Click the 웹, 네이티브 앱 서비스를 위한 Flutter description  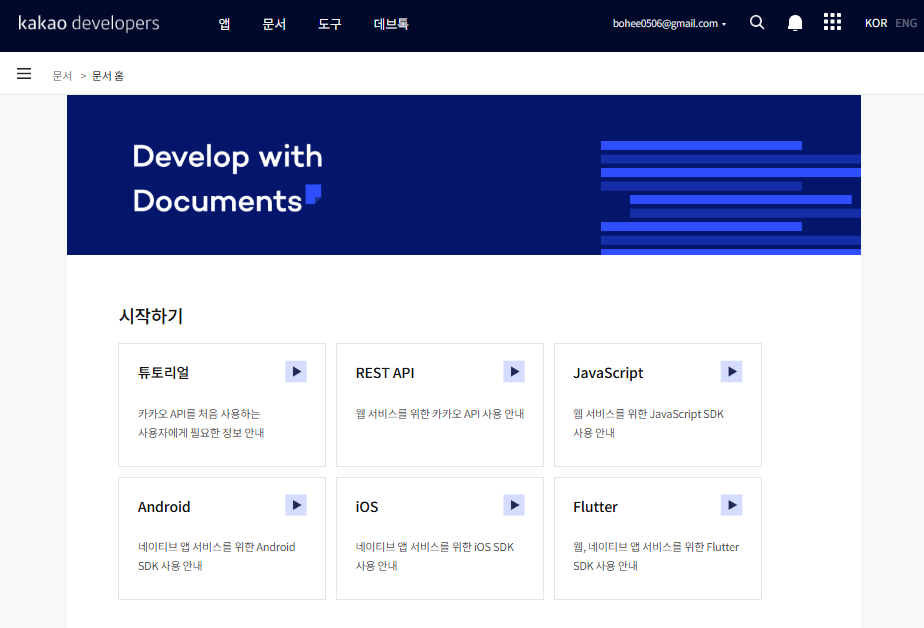click(x=656, y=556)
